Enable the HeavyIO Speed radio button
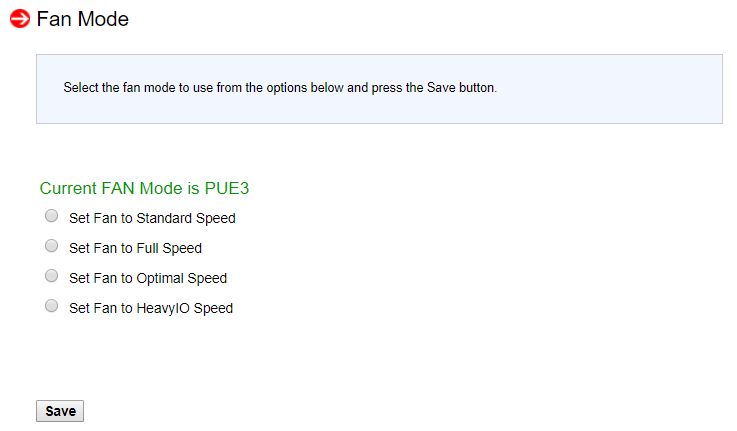This screenshot has height=431, width=737. [51, 306]
